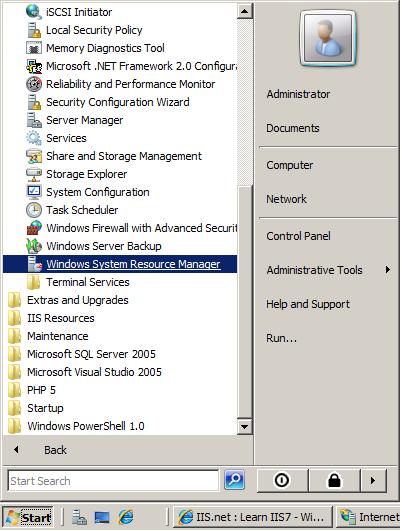402x531 pixels.
Task: Open Network from the Start menu
Action: (287, 199)
